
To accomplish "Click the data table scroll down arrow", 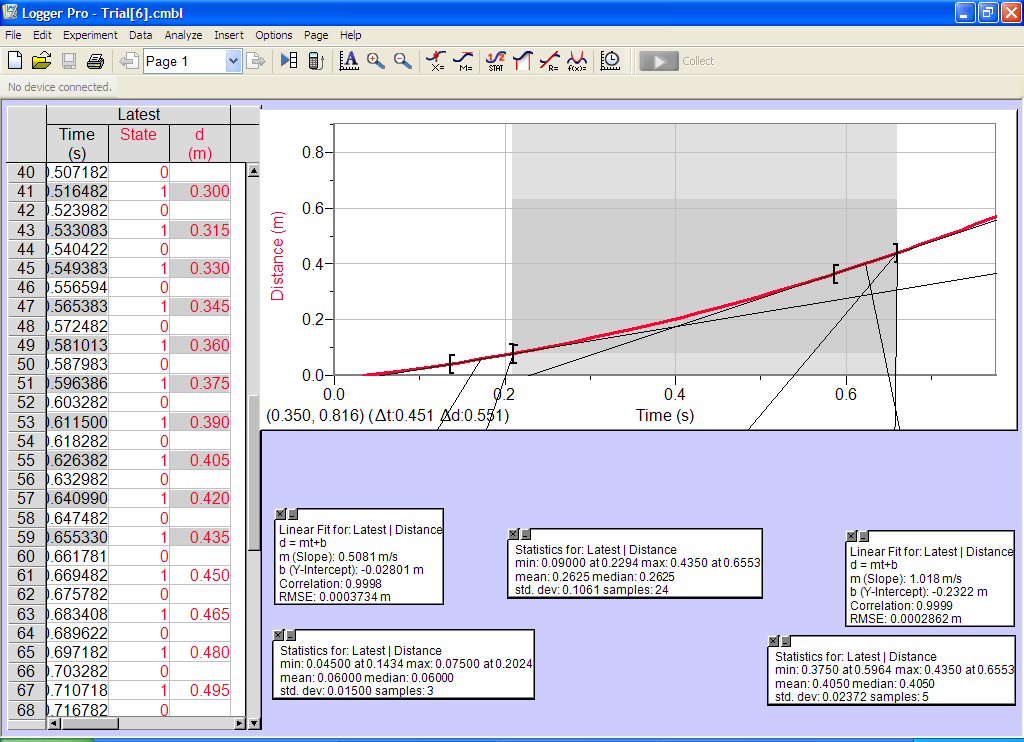I will click(x=253, y=723).
